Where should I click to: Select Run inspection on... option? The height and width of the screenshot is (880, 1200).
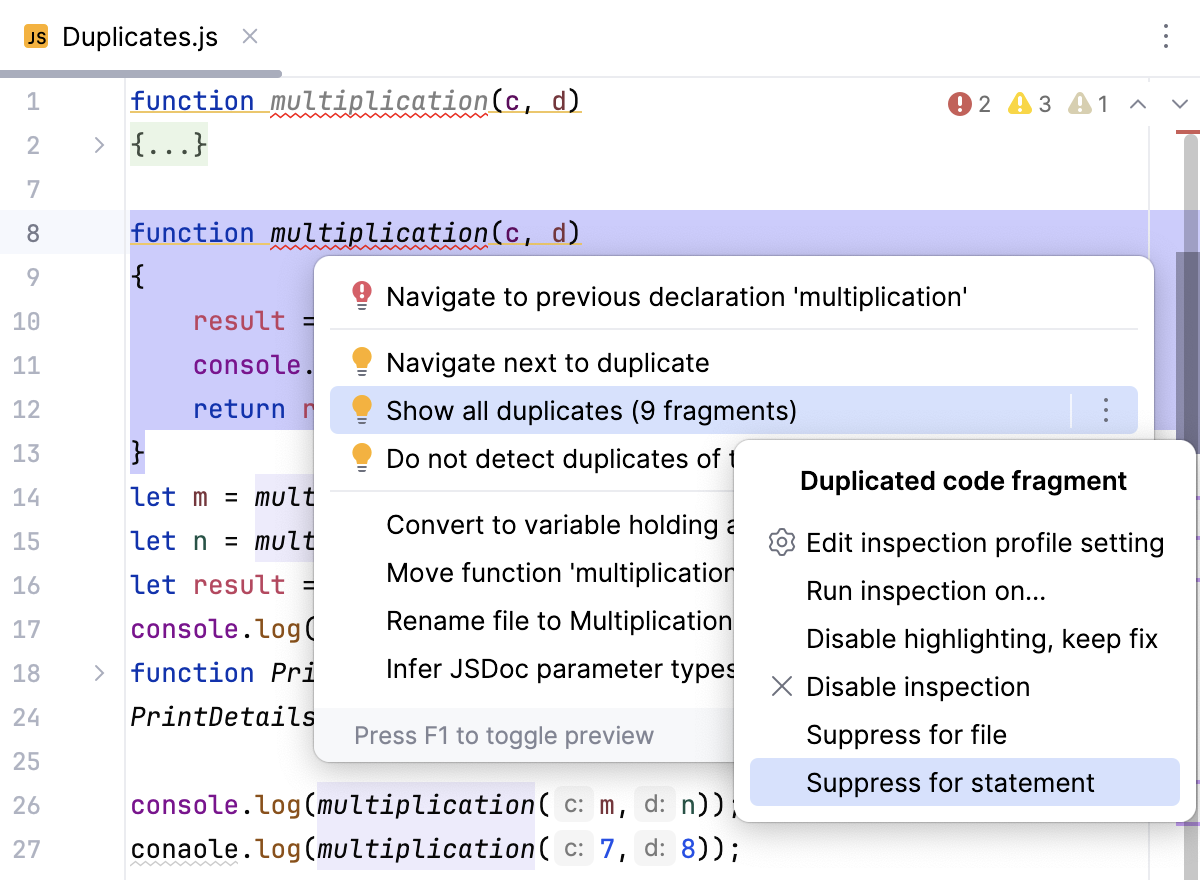[925, 591]
